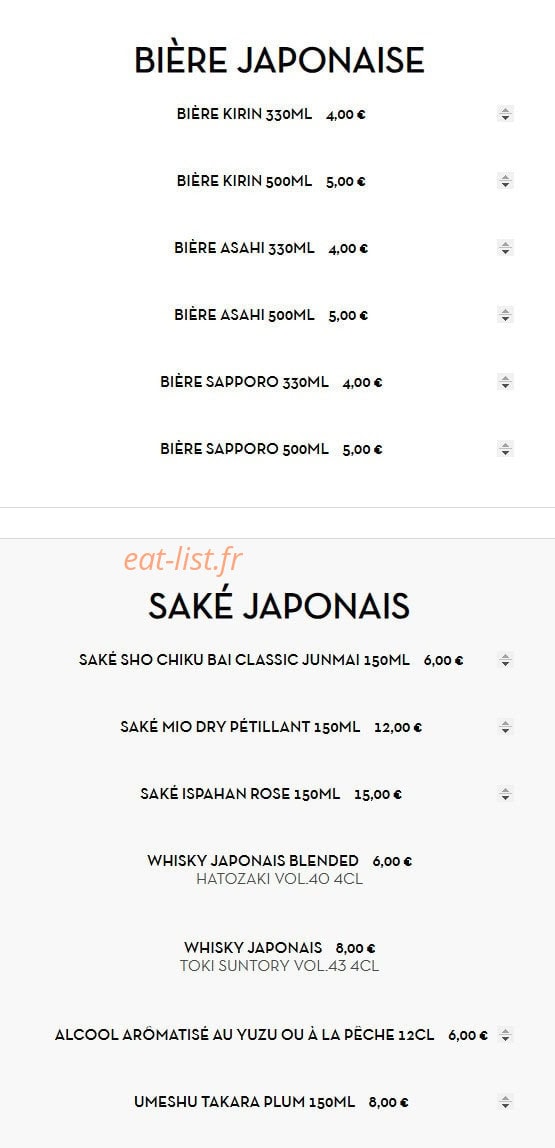555x1148 pixels.
Task: Click the Hatozaki Vol.40 4cl description
Action: pyautogui.click(x=279, y=879)
